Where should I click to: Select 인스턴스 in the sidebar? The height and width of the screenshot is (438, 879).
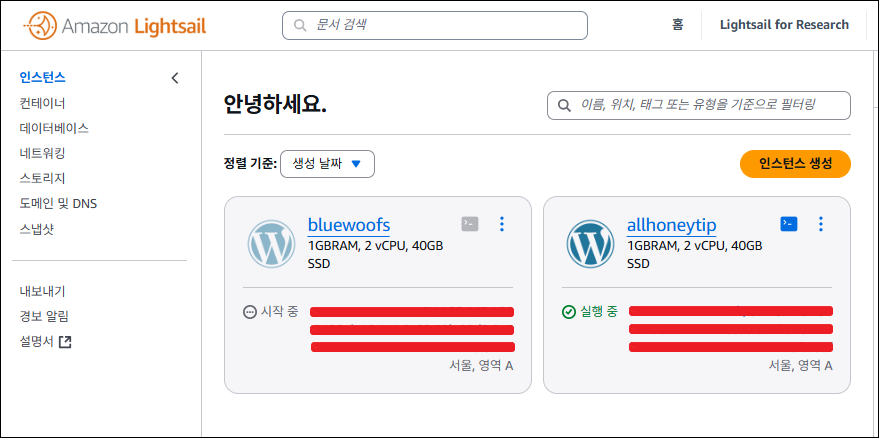43,77
